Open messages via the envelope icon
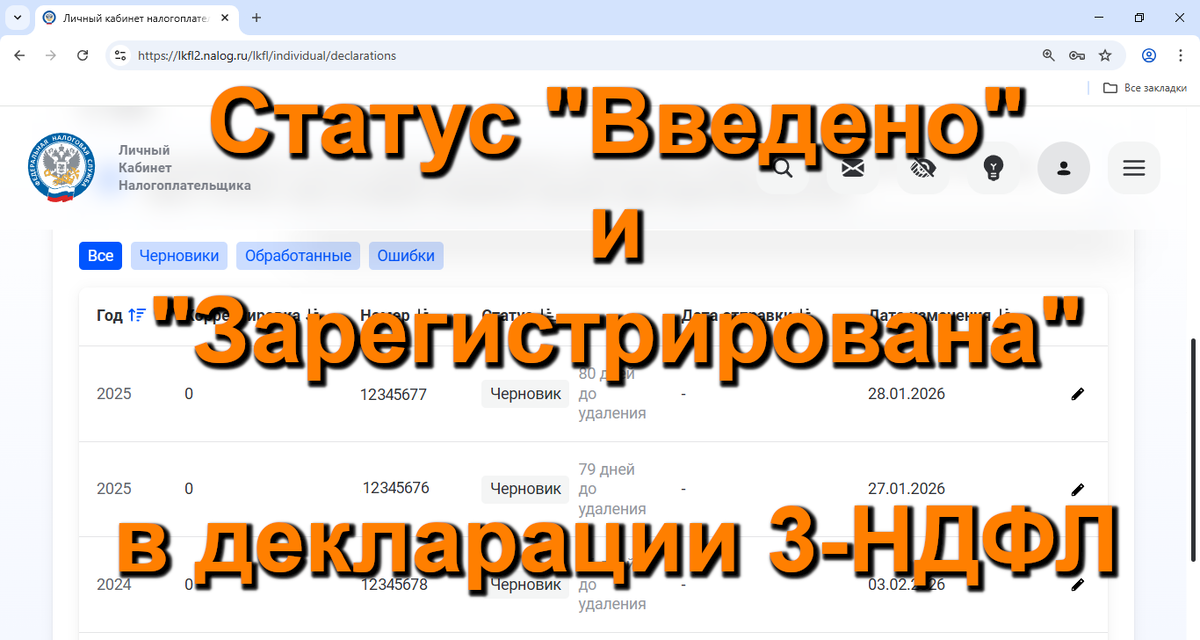Screen dimensions: 1200x640 852,168
